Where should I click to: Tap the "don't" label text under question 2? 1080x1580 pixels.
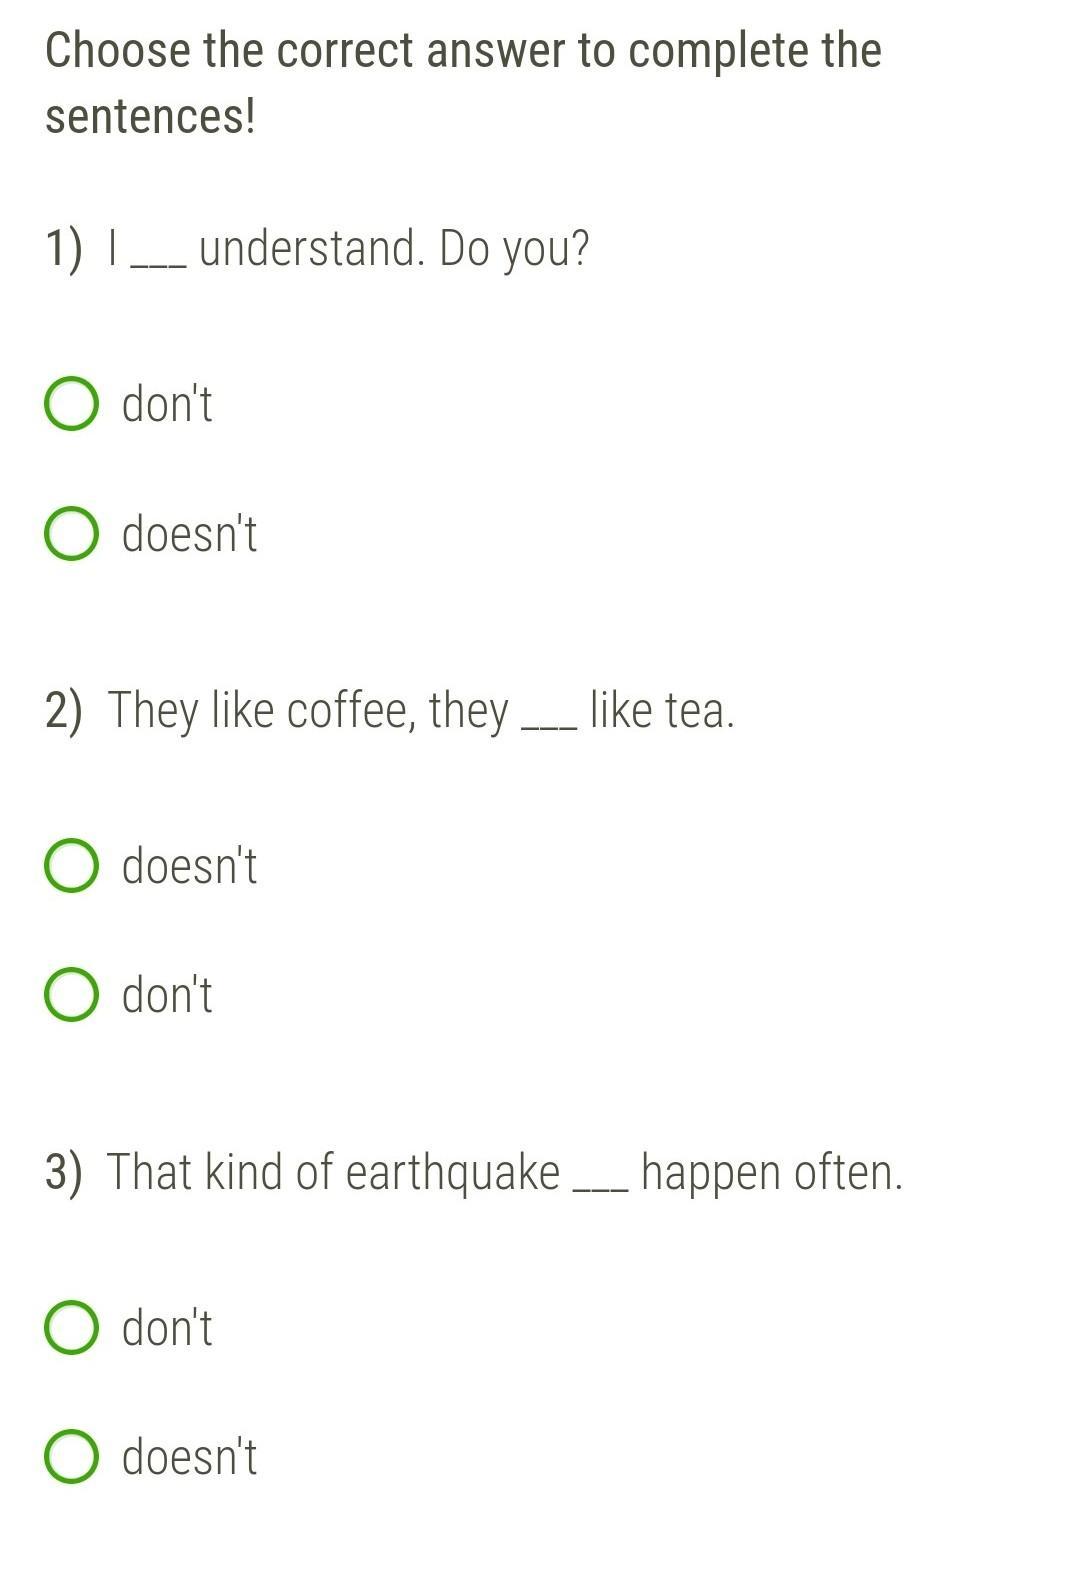point(167,995)
